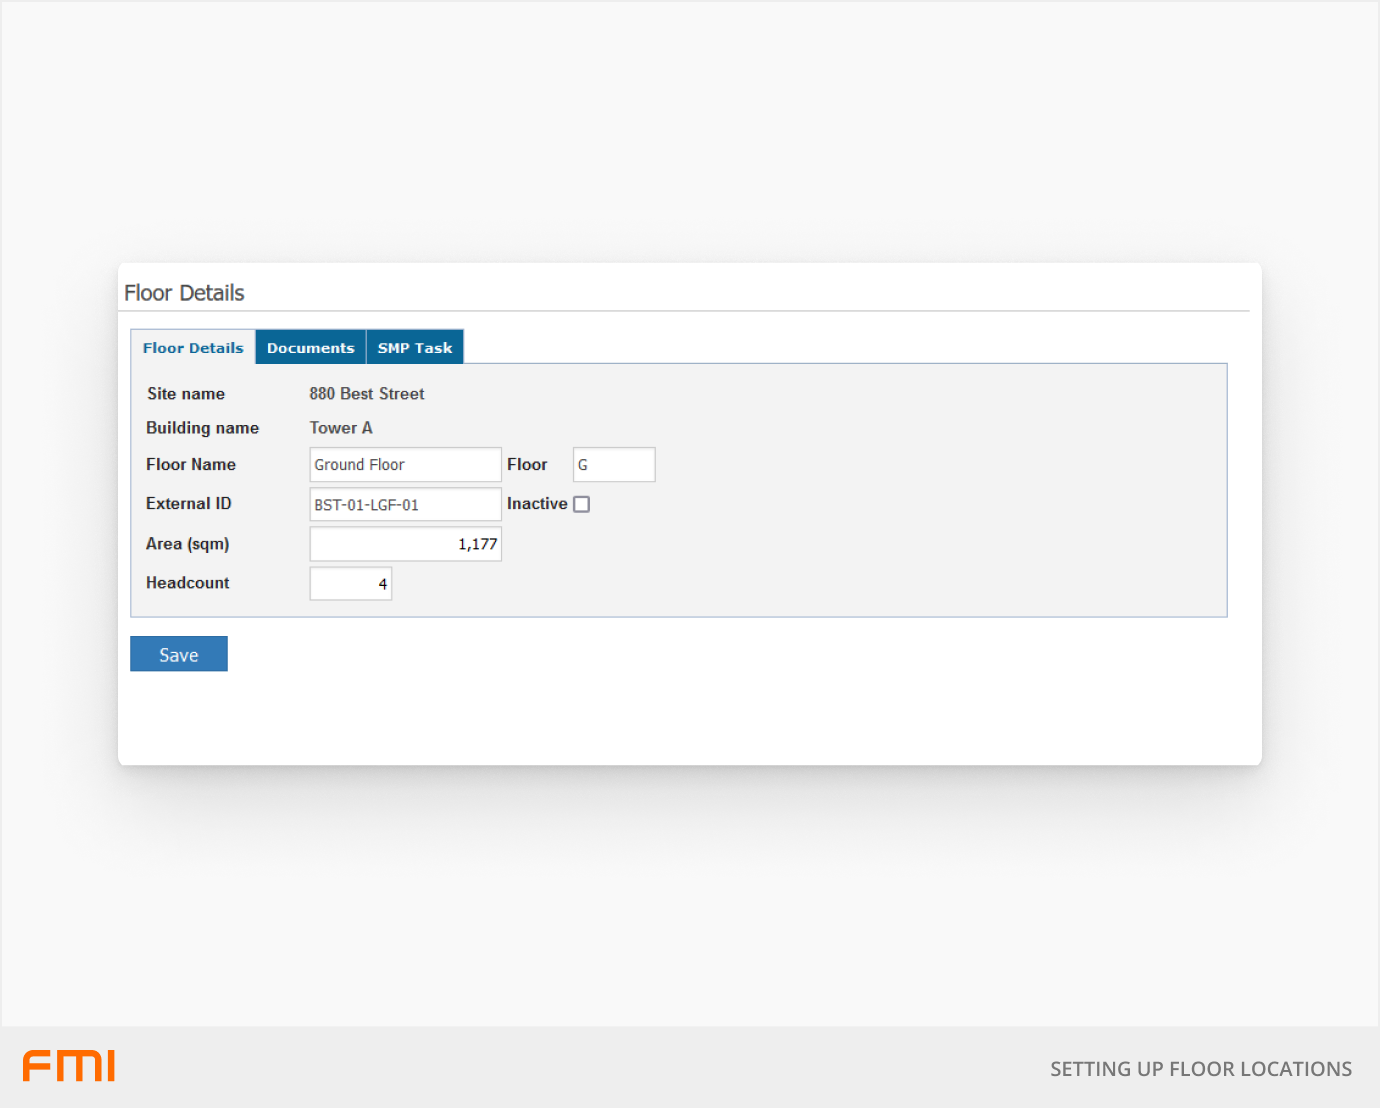Click the Inactive label text
Image resolution: width=1380 pixels, height=1108 pixels.
tap(537, 504)
